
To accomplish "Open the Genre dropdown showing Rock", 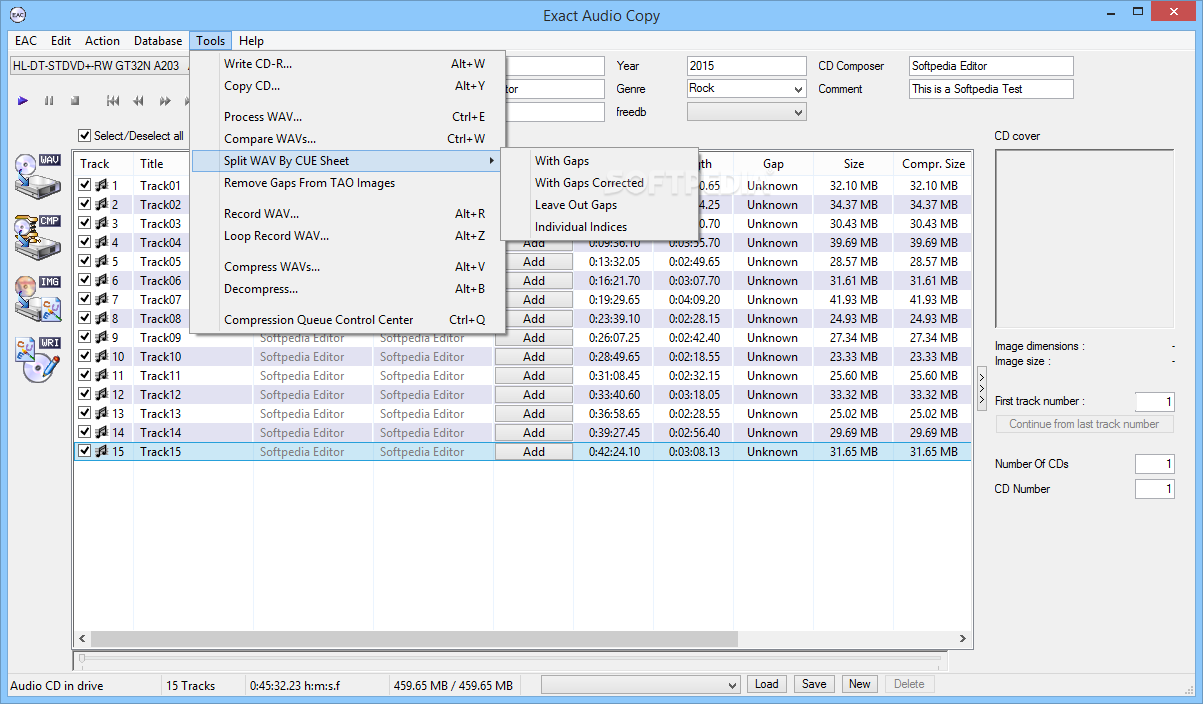I will (746, 89).
